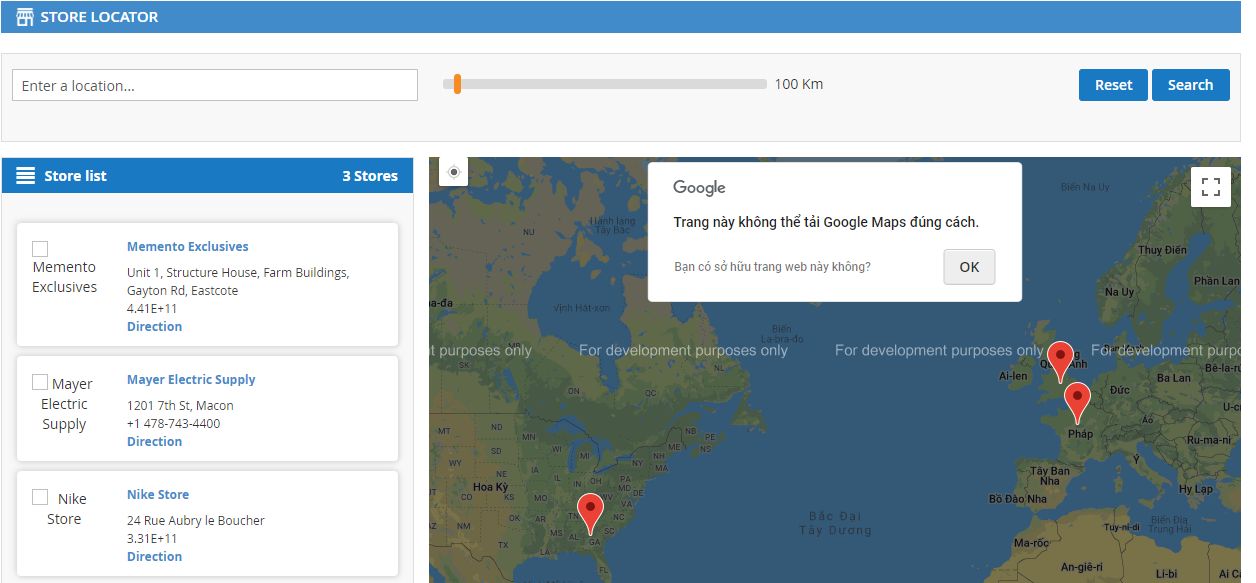Click the Store Locator shop icon
Image resolution: width=1256 pixels, height=583 pixels.
(25, 17)
